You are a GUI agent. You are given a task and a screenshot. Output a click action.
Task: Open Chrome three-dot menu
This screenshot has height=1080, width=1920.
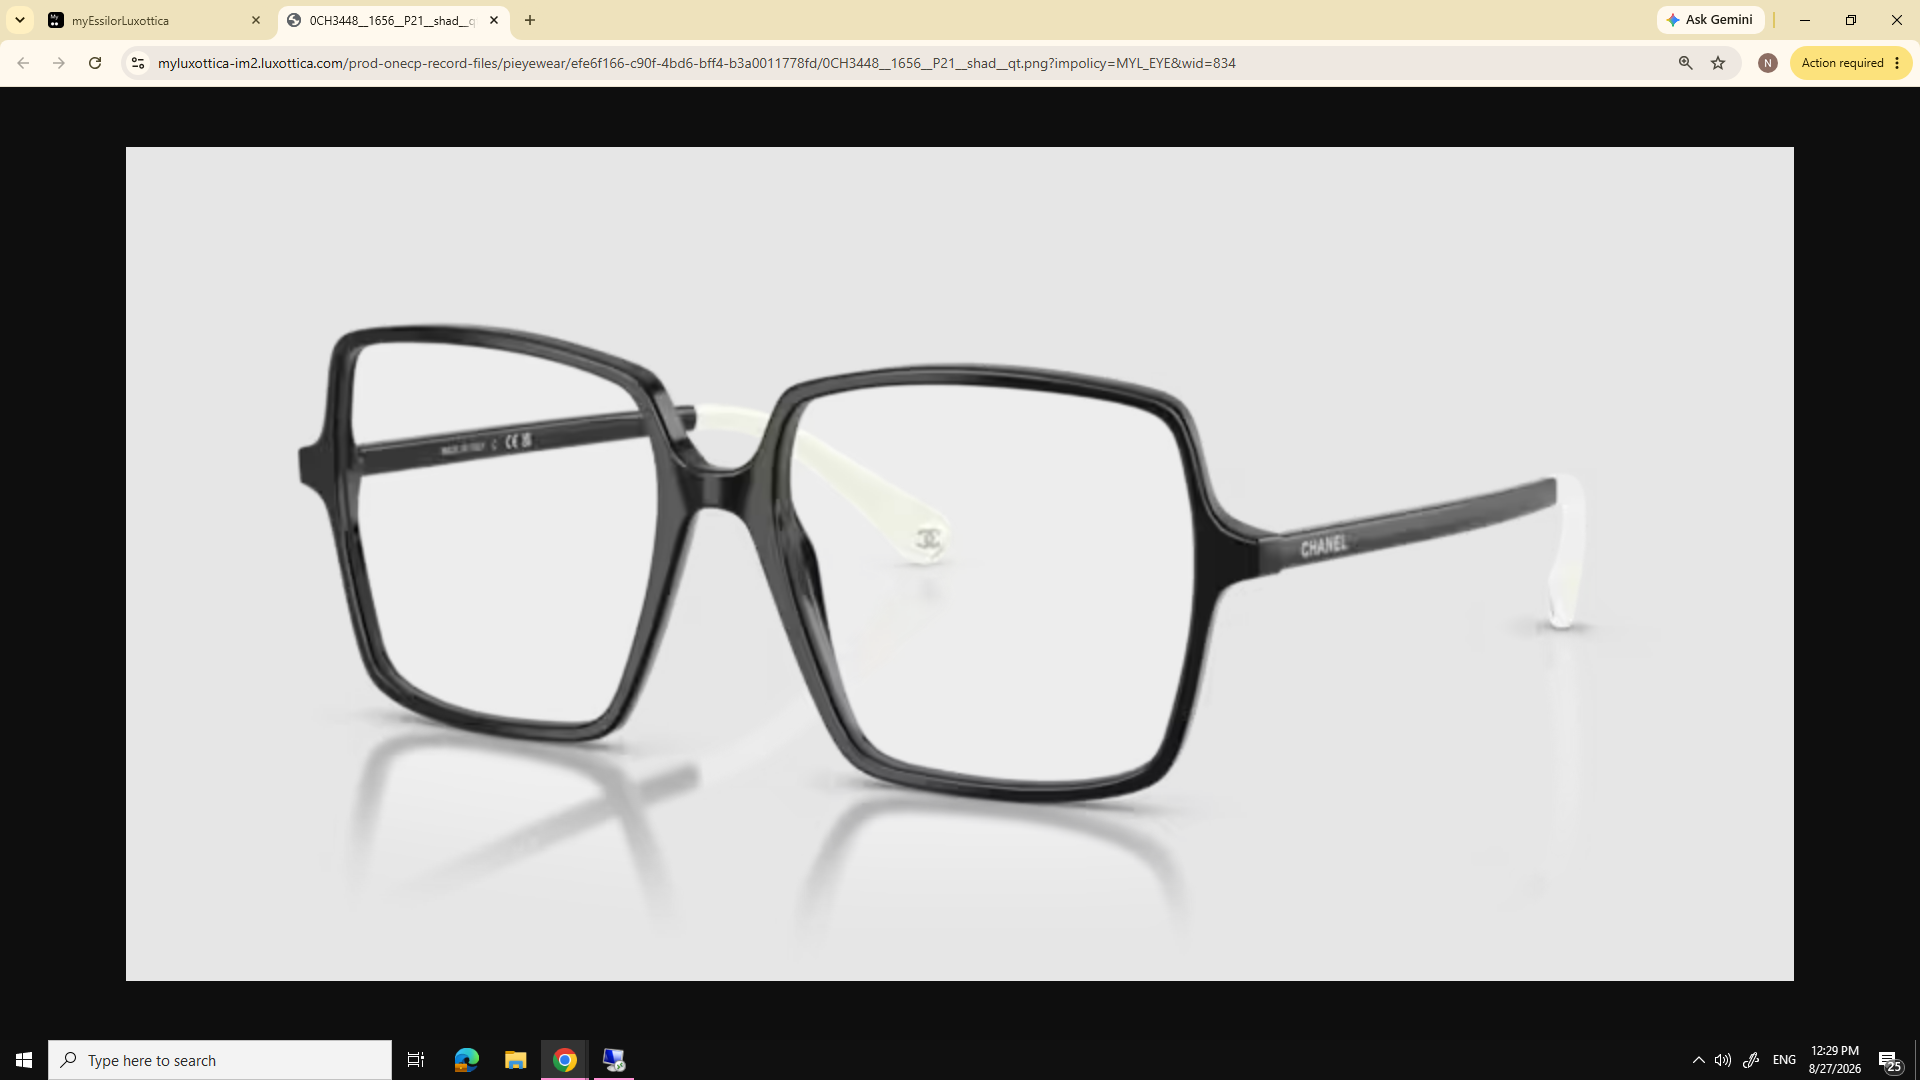(1897, 63)
